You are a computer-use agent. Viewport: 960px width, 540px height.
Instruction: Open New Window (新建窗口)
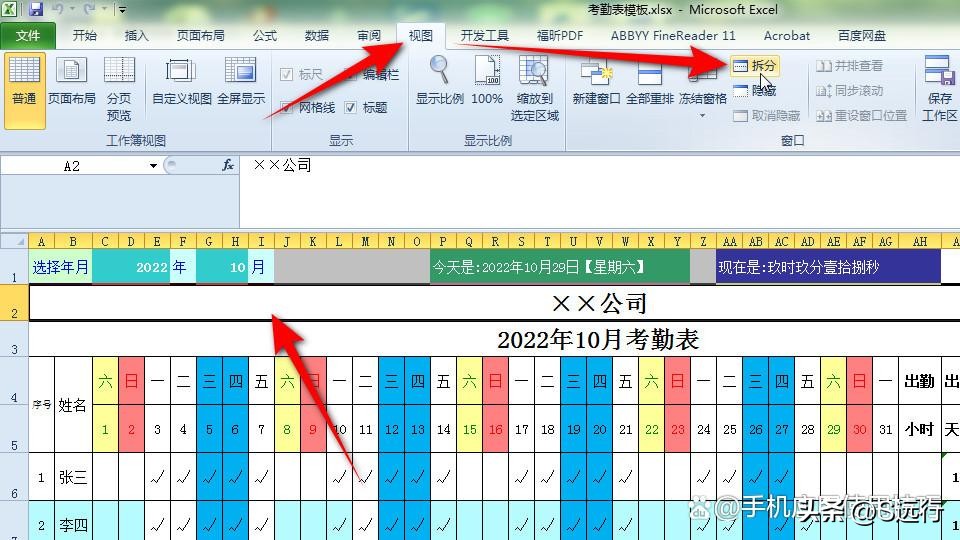pyautogui.click(x=596, y=81)
